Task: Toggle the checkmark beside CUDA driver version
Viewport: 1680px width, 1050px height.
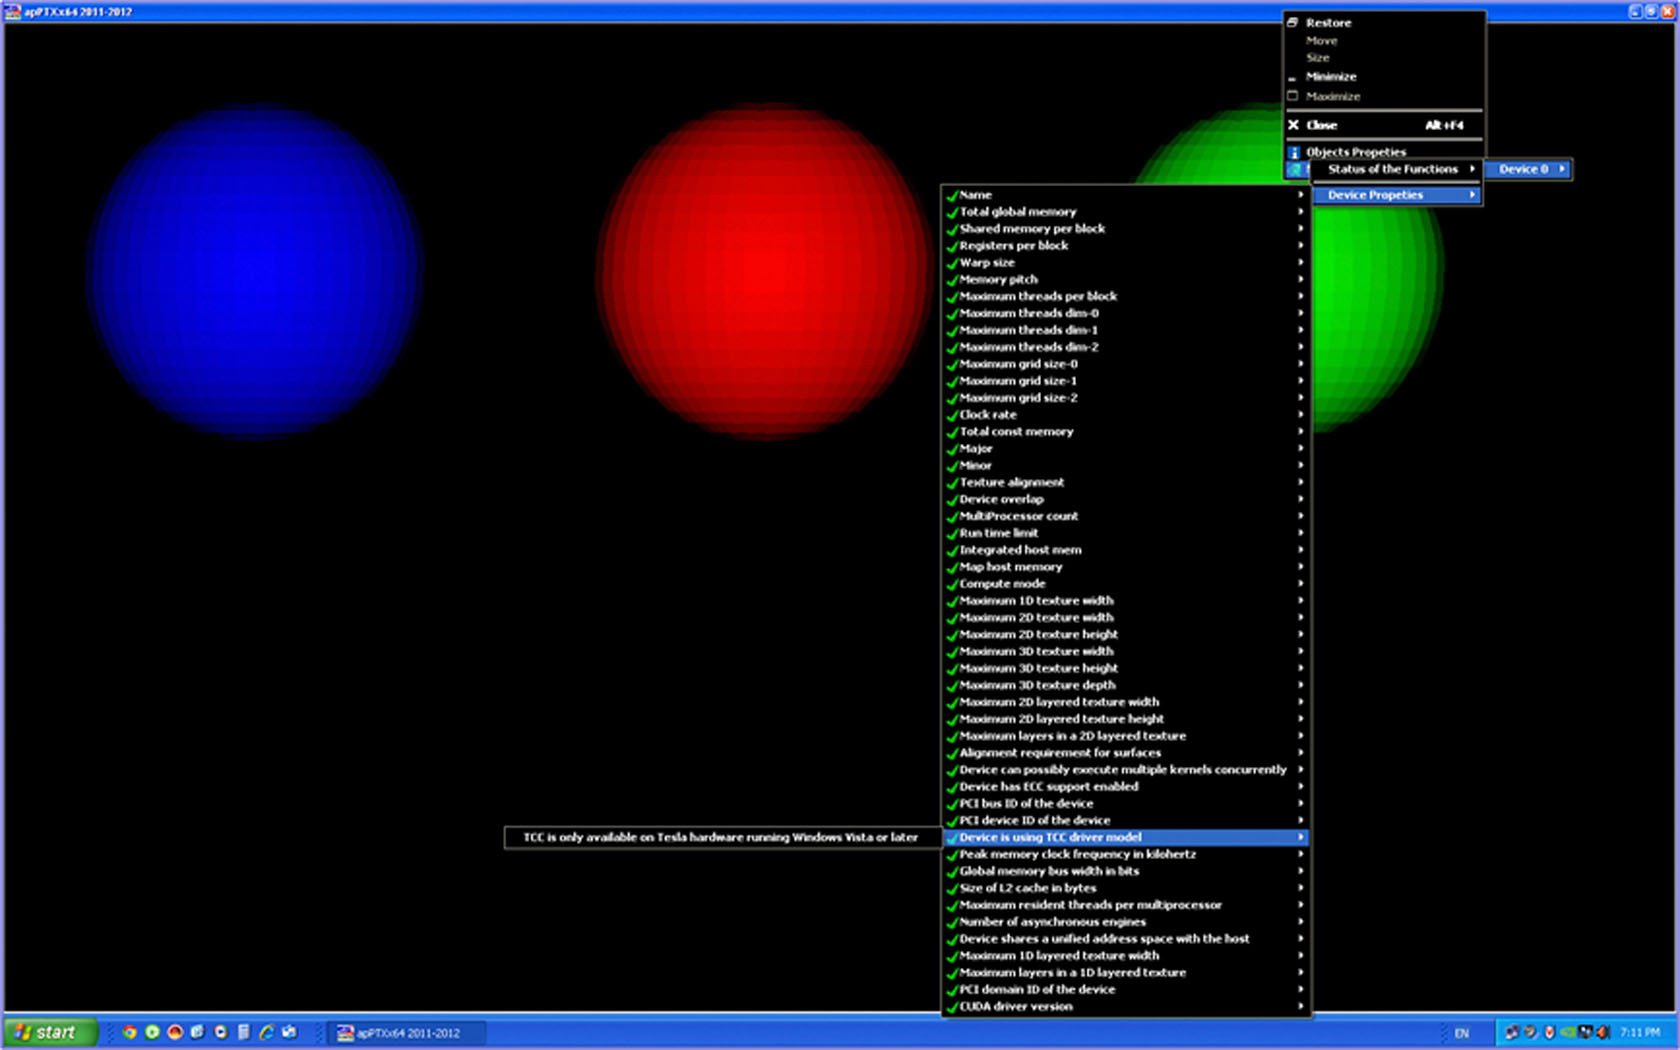Action: click(x=952, y=1007)
